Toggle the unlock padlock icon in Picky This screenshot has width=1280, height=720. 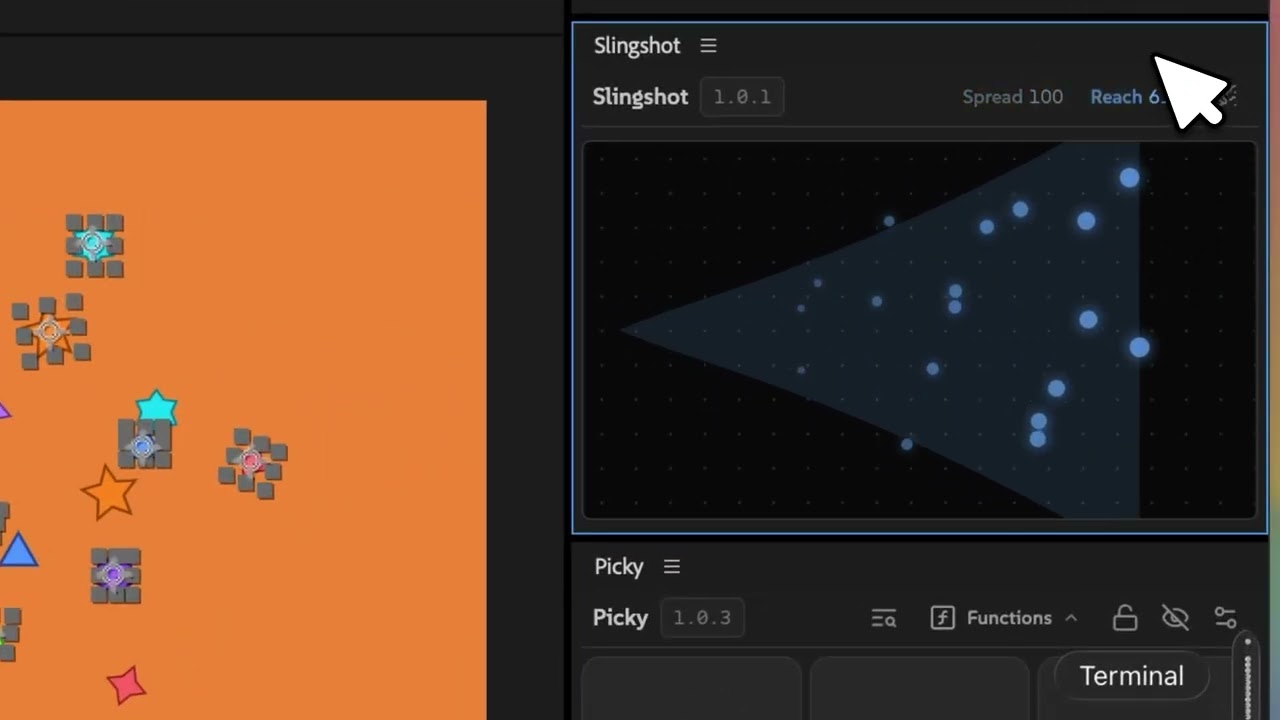coord(1125,618)
